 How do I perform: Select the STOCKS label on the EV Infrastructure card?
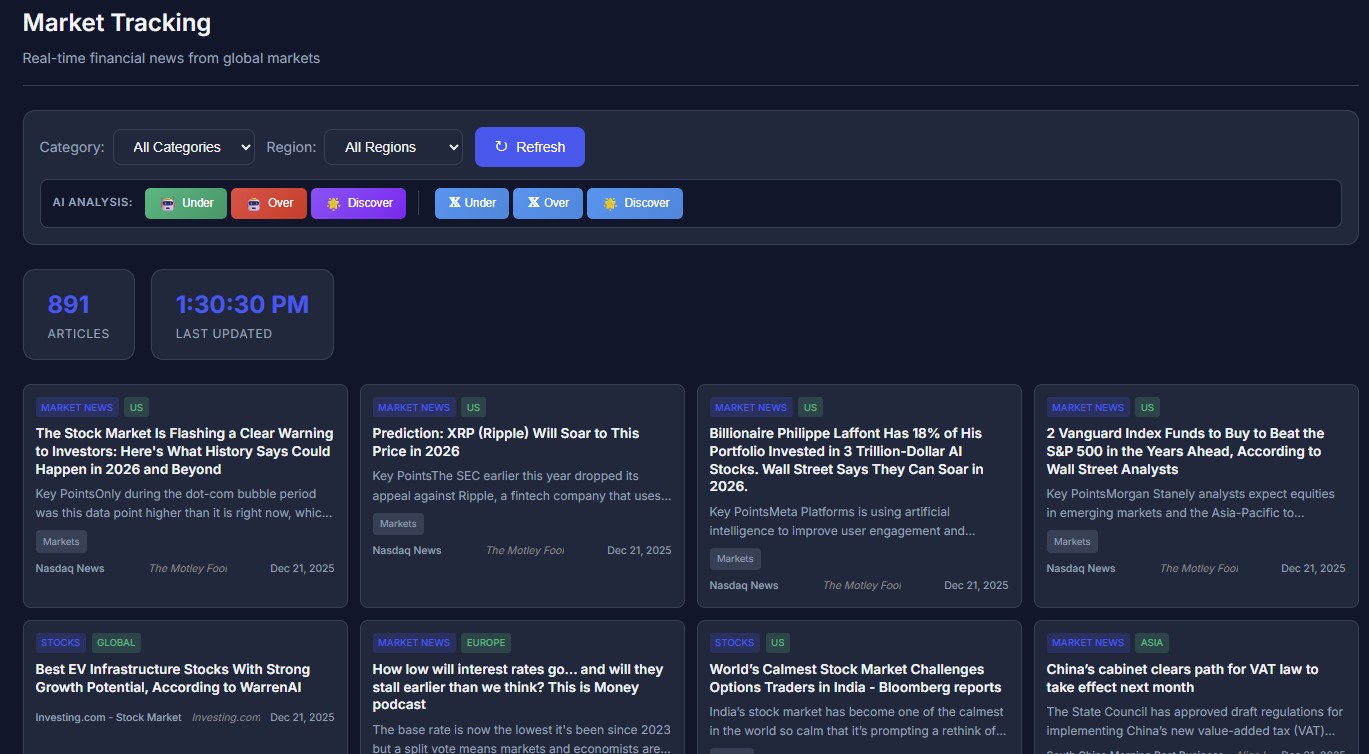[x=60, y=642]
